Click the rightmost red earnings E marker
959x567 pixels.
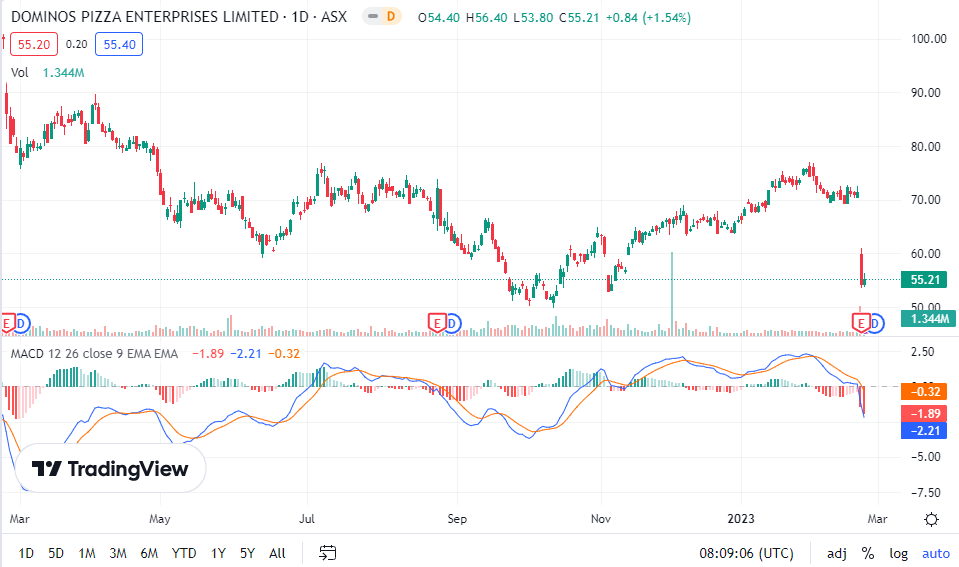[860, 322]
